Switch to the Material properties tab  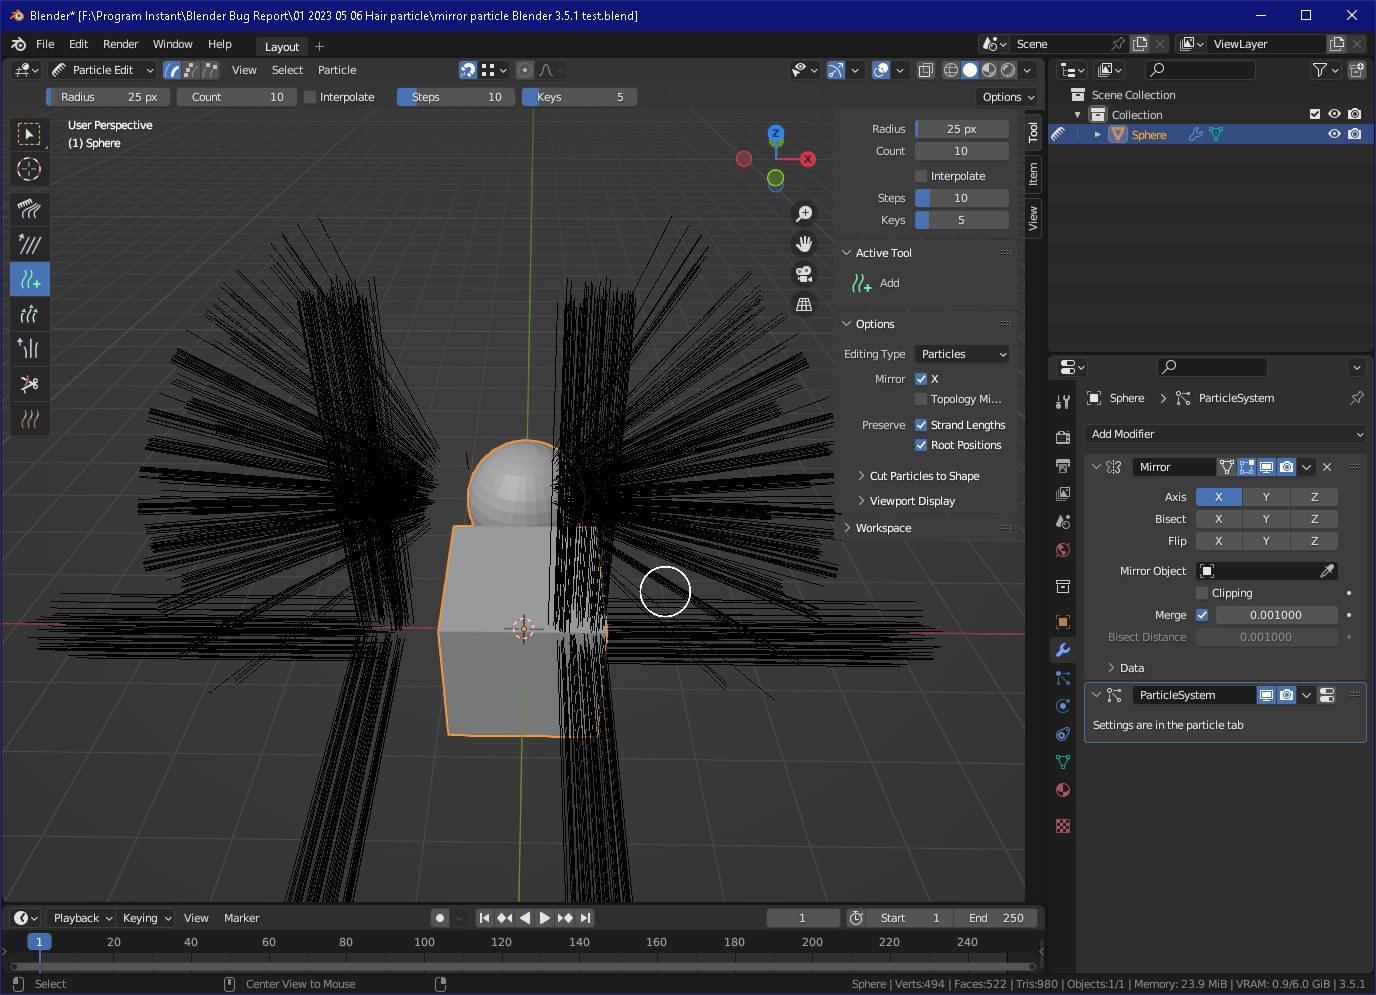[1063, 789]
